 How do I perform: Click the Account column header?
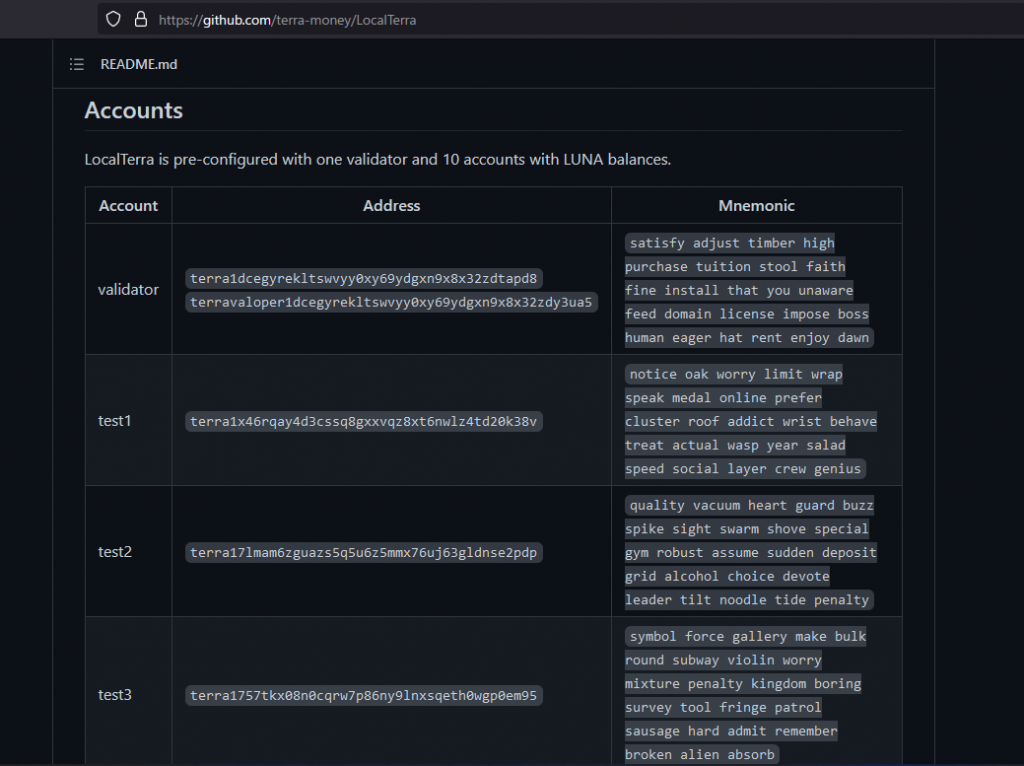click(x=128, y=205)
